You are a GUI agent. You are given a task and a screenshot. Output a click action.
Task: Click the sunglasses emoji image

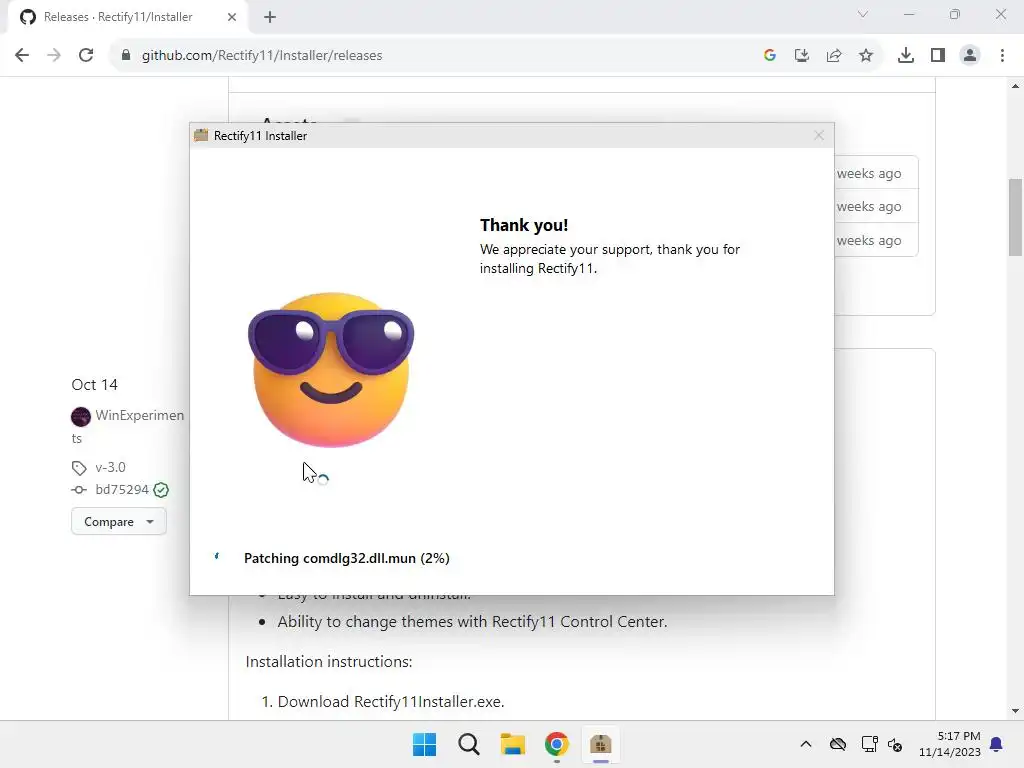[x=331, y=370]
